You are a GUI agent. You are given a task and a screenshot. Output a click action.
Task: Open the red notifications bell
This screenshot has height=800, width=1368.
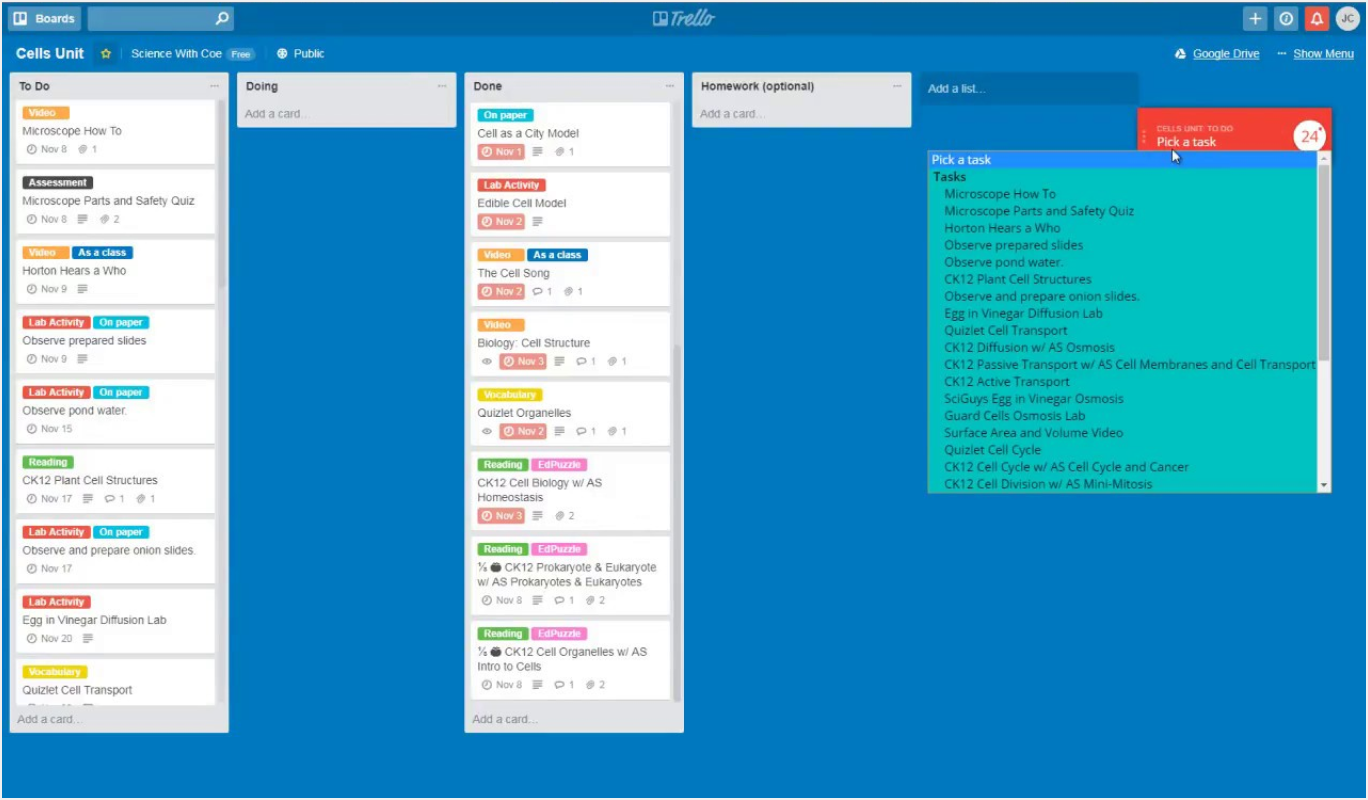(x=1317, y=18)
